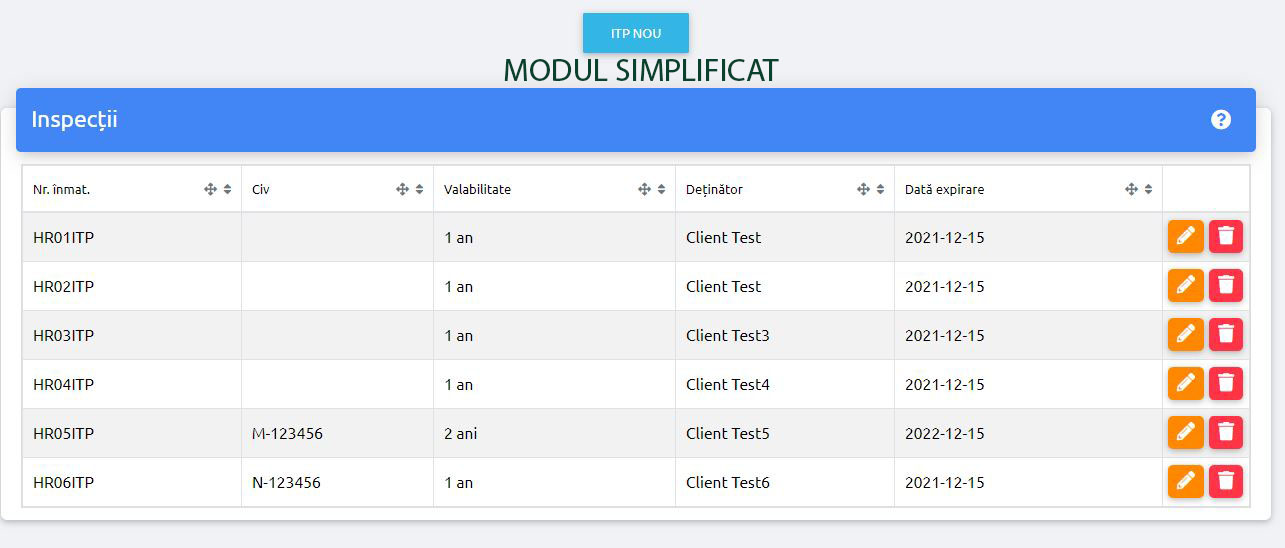Sort by Dată expirare sort arrows

[x=1149, y=189]
